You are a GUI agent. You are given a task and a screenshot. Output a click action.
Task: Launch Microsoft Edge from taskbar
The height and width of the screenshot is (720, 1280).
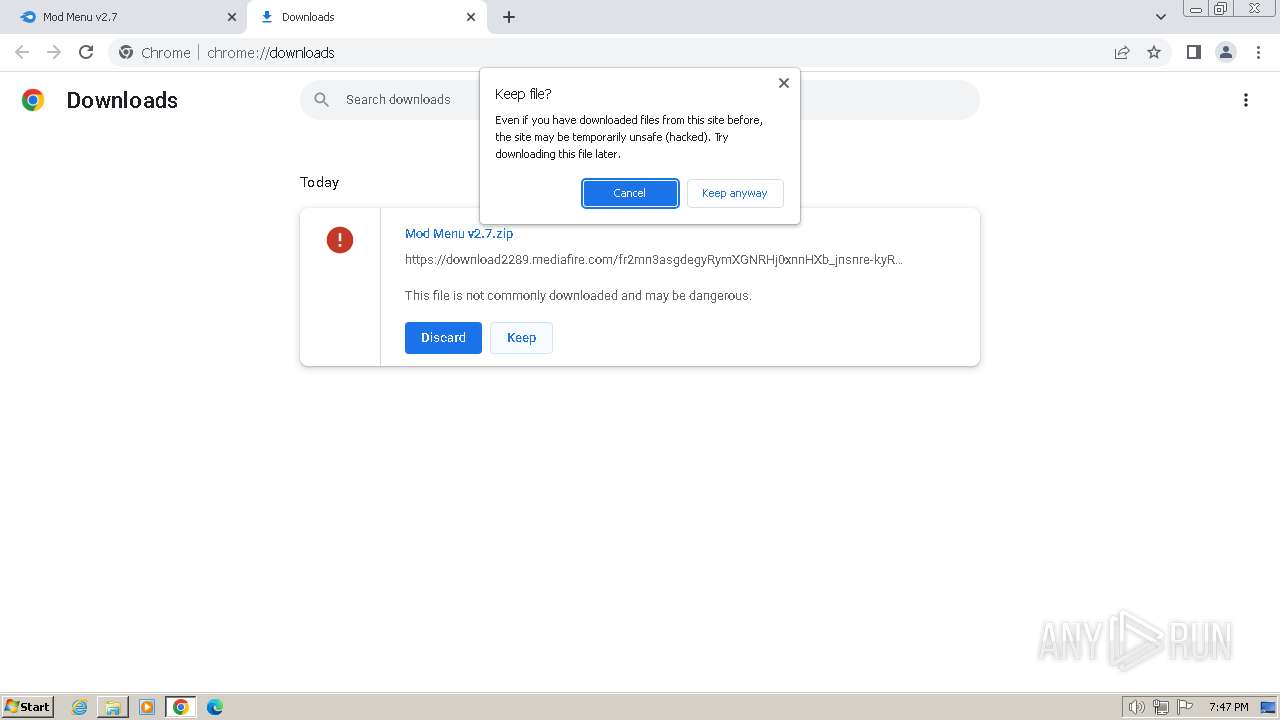215,707
